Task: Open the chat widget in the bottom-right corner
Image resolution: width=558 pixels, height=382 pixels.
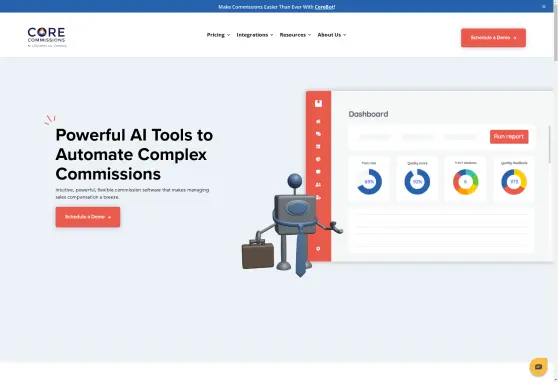Action: pos(538,367)
